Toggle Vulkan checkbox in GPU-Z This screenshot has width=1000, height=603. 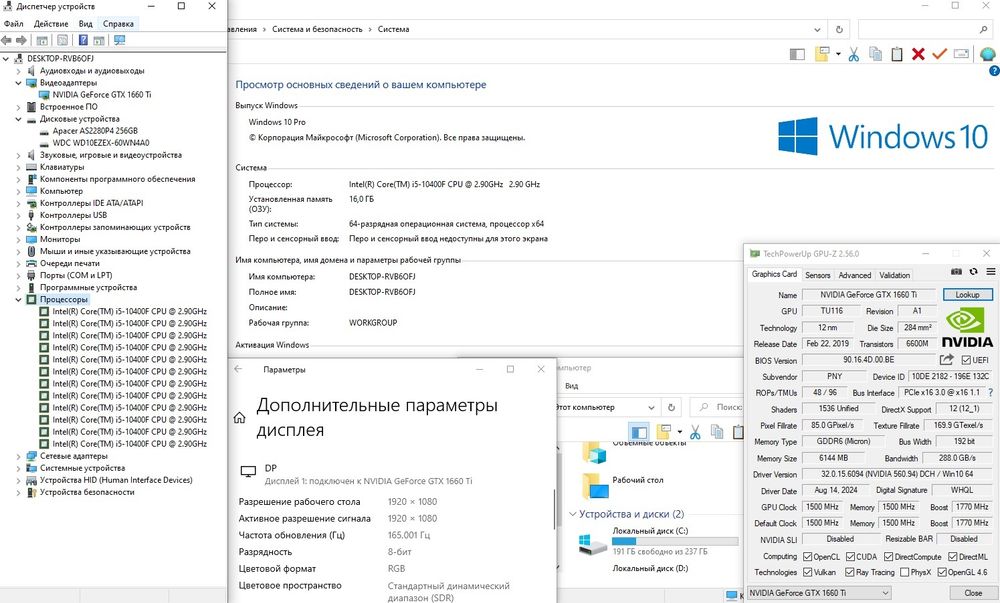tap(807, 572)
